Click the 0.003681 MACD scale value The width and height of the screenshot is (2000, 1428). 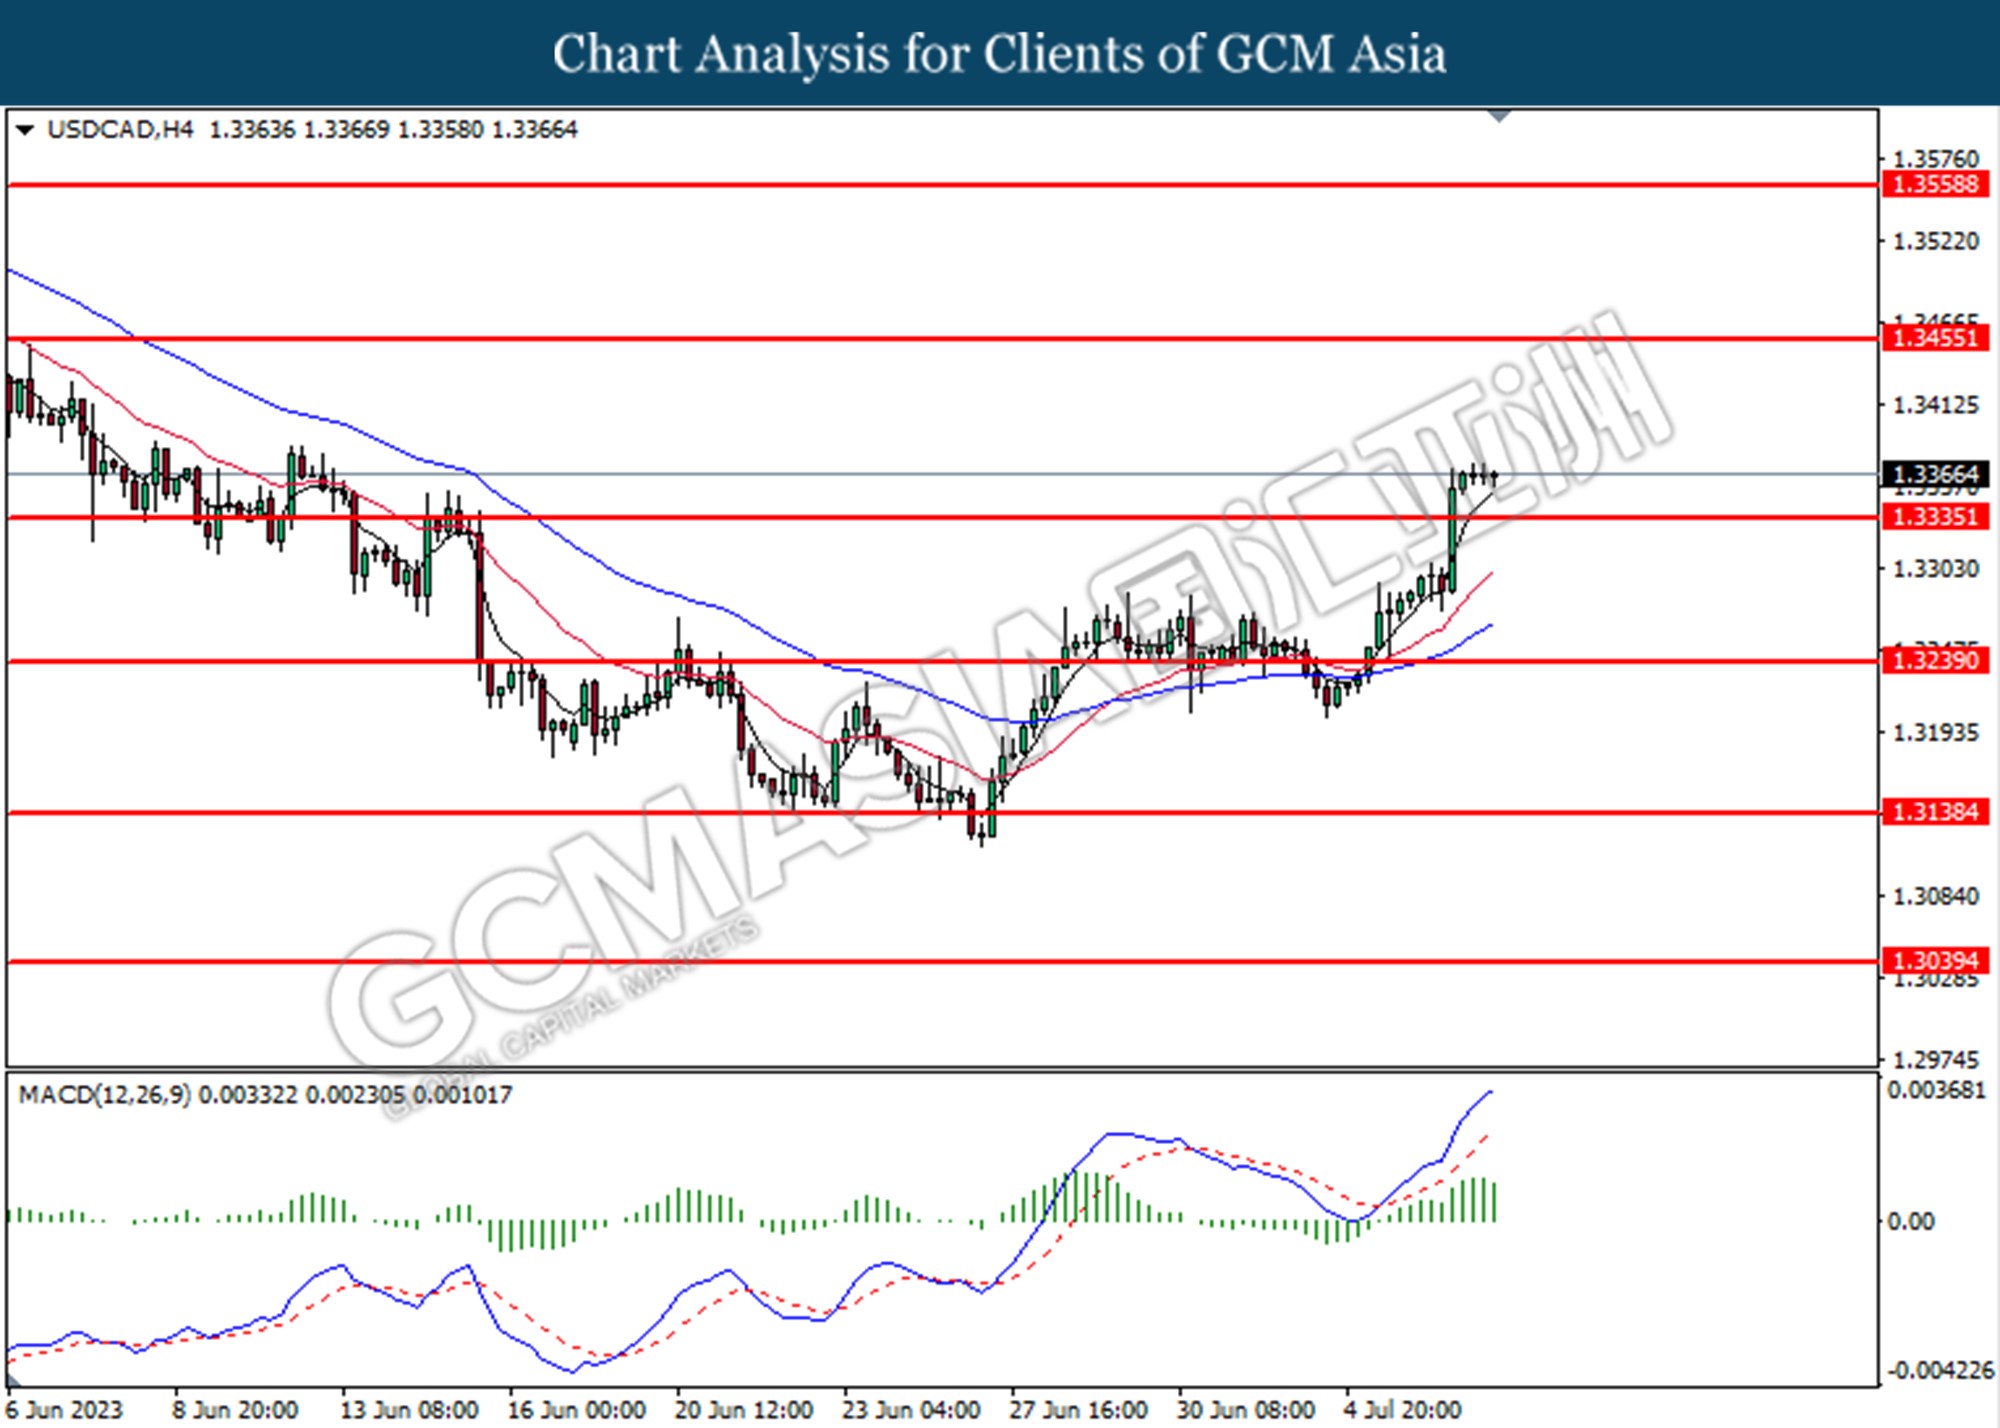(1936, 1090)
